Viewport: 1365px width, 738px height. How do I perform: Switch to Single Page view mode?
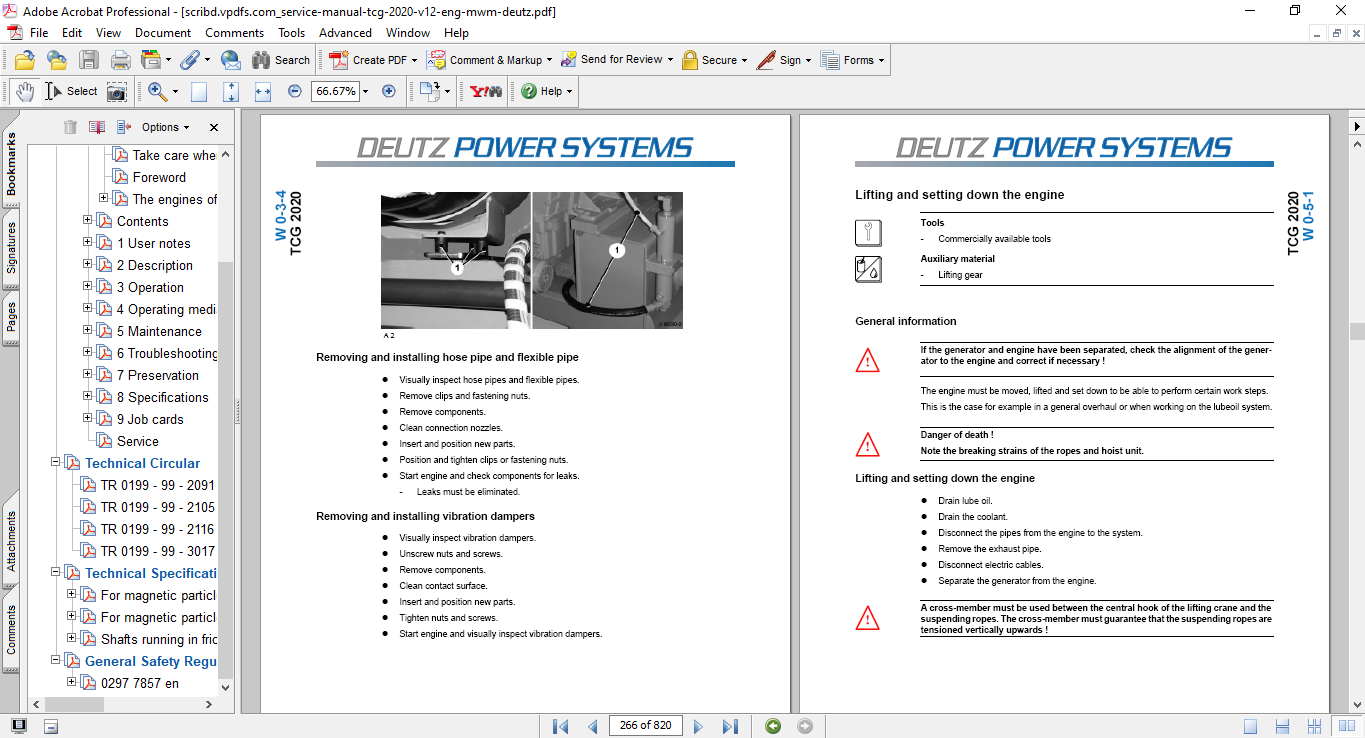click(1251, 726)
